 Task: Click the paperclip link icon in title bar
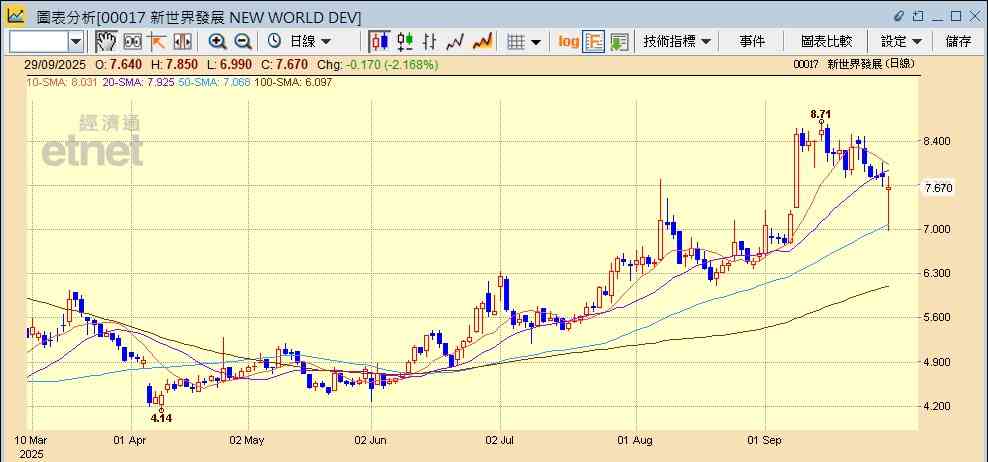[x=899, y=16]
